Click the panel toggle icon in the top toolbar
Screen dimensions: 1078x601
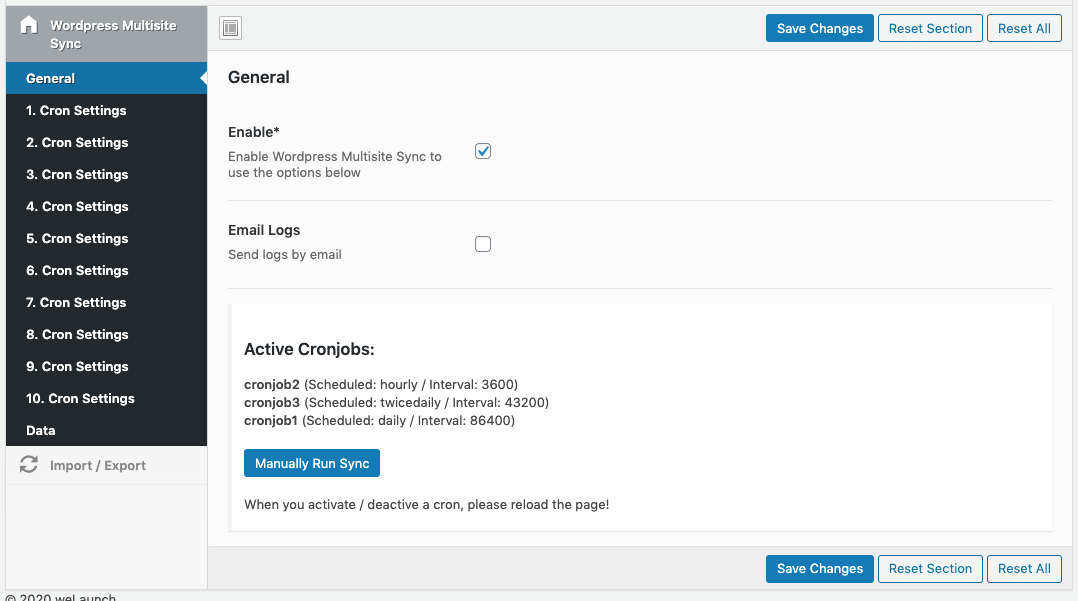point(230,28)
